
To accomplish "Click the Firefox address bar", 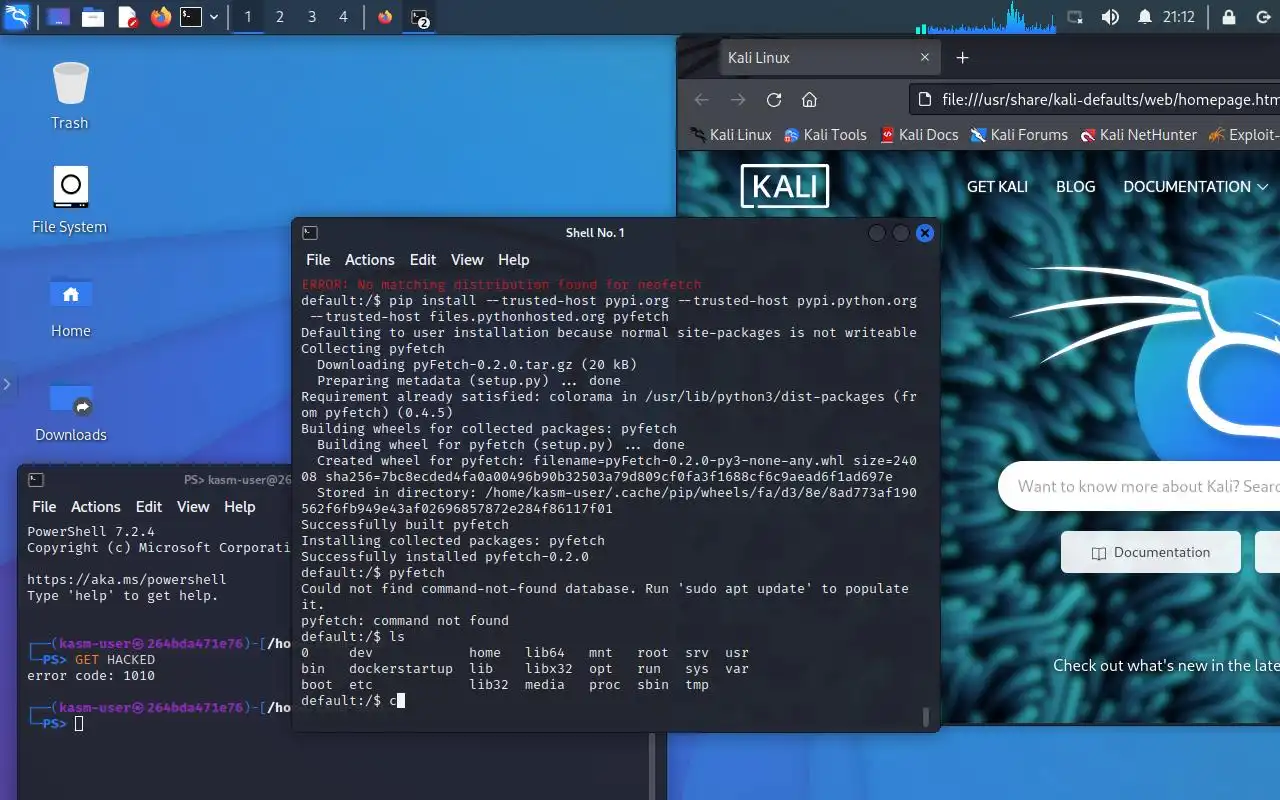I will point(1096,99).
